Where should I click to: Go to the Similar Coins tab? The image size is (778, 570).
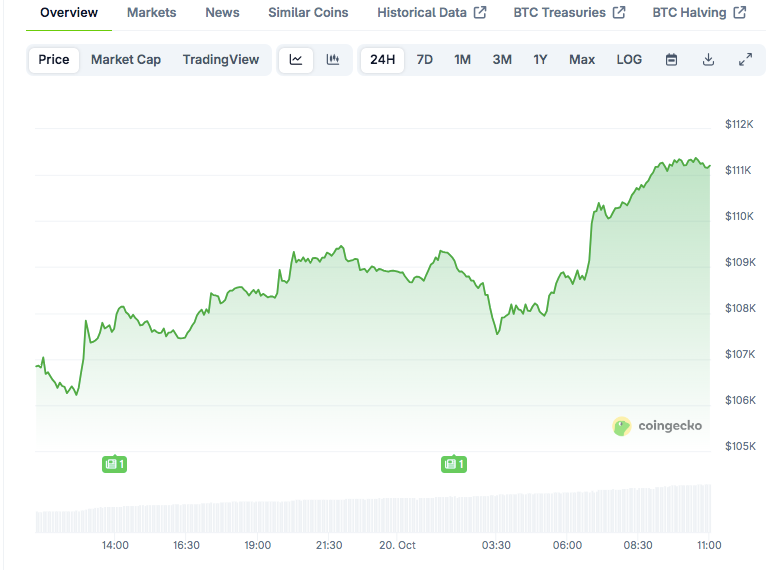coord(308,12)
